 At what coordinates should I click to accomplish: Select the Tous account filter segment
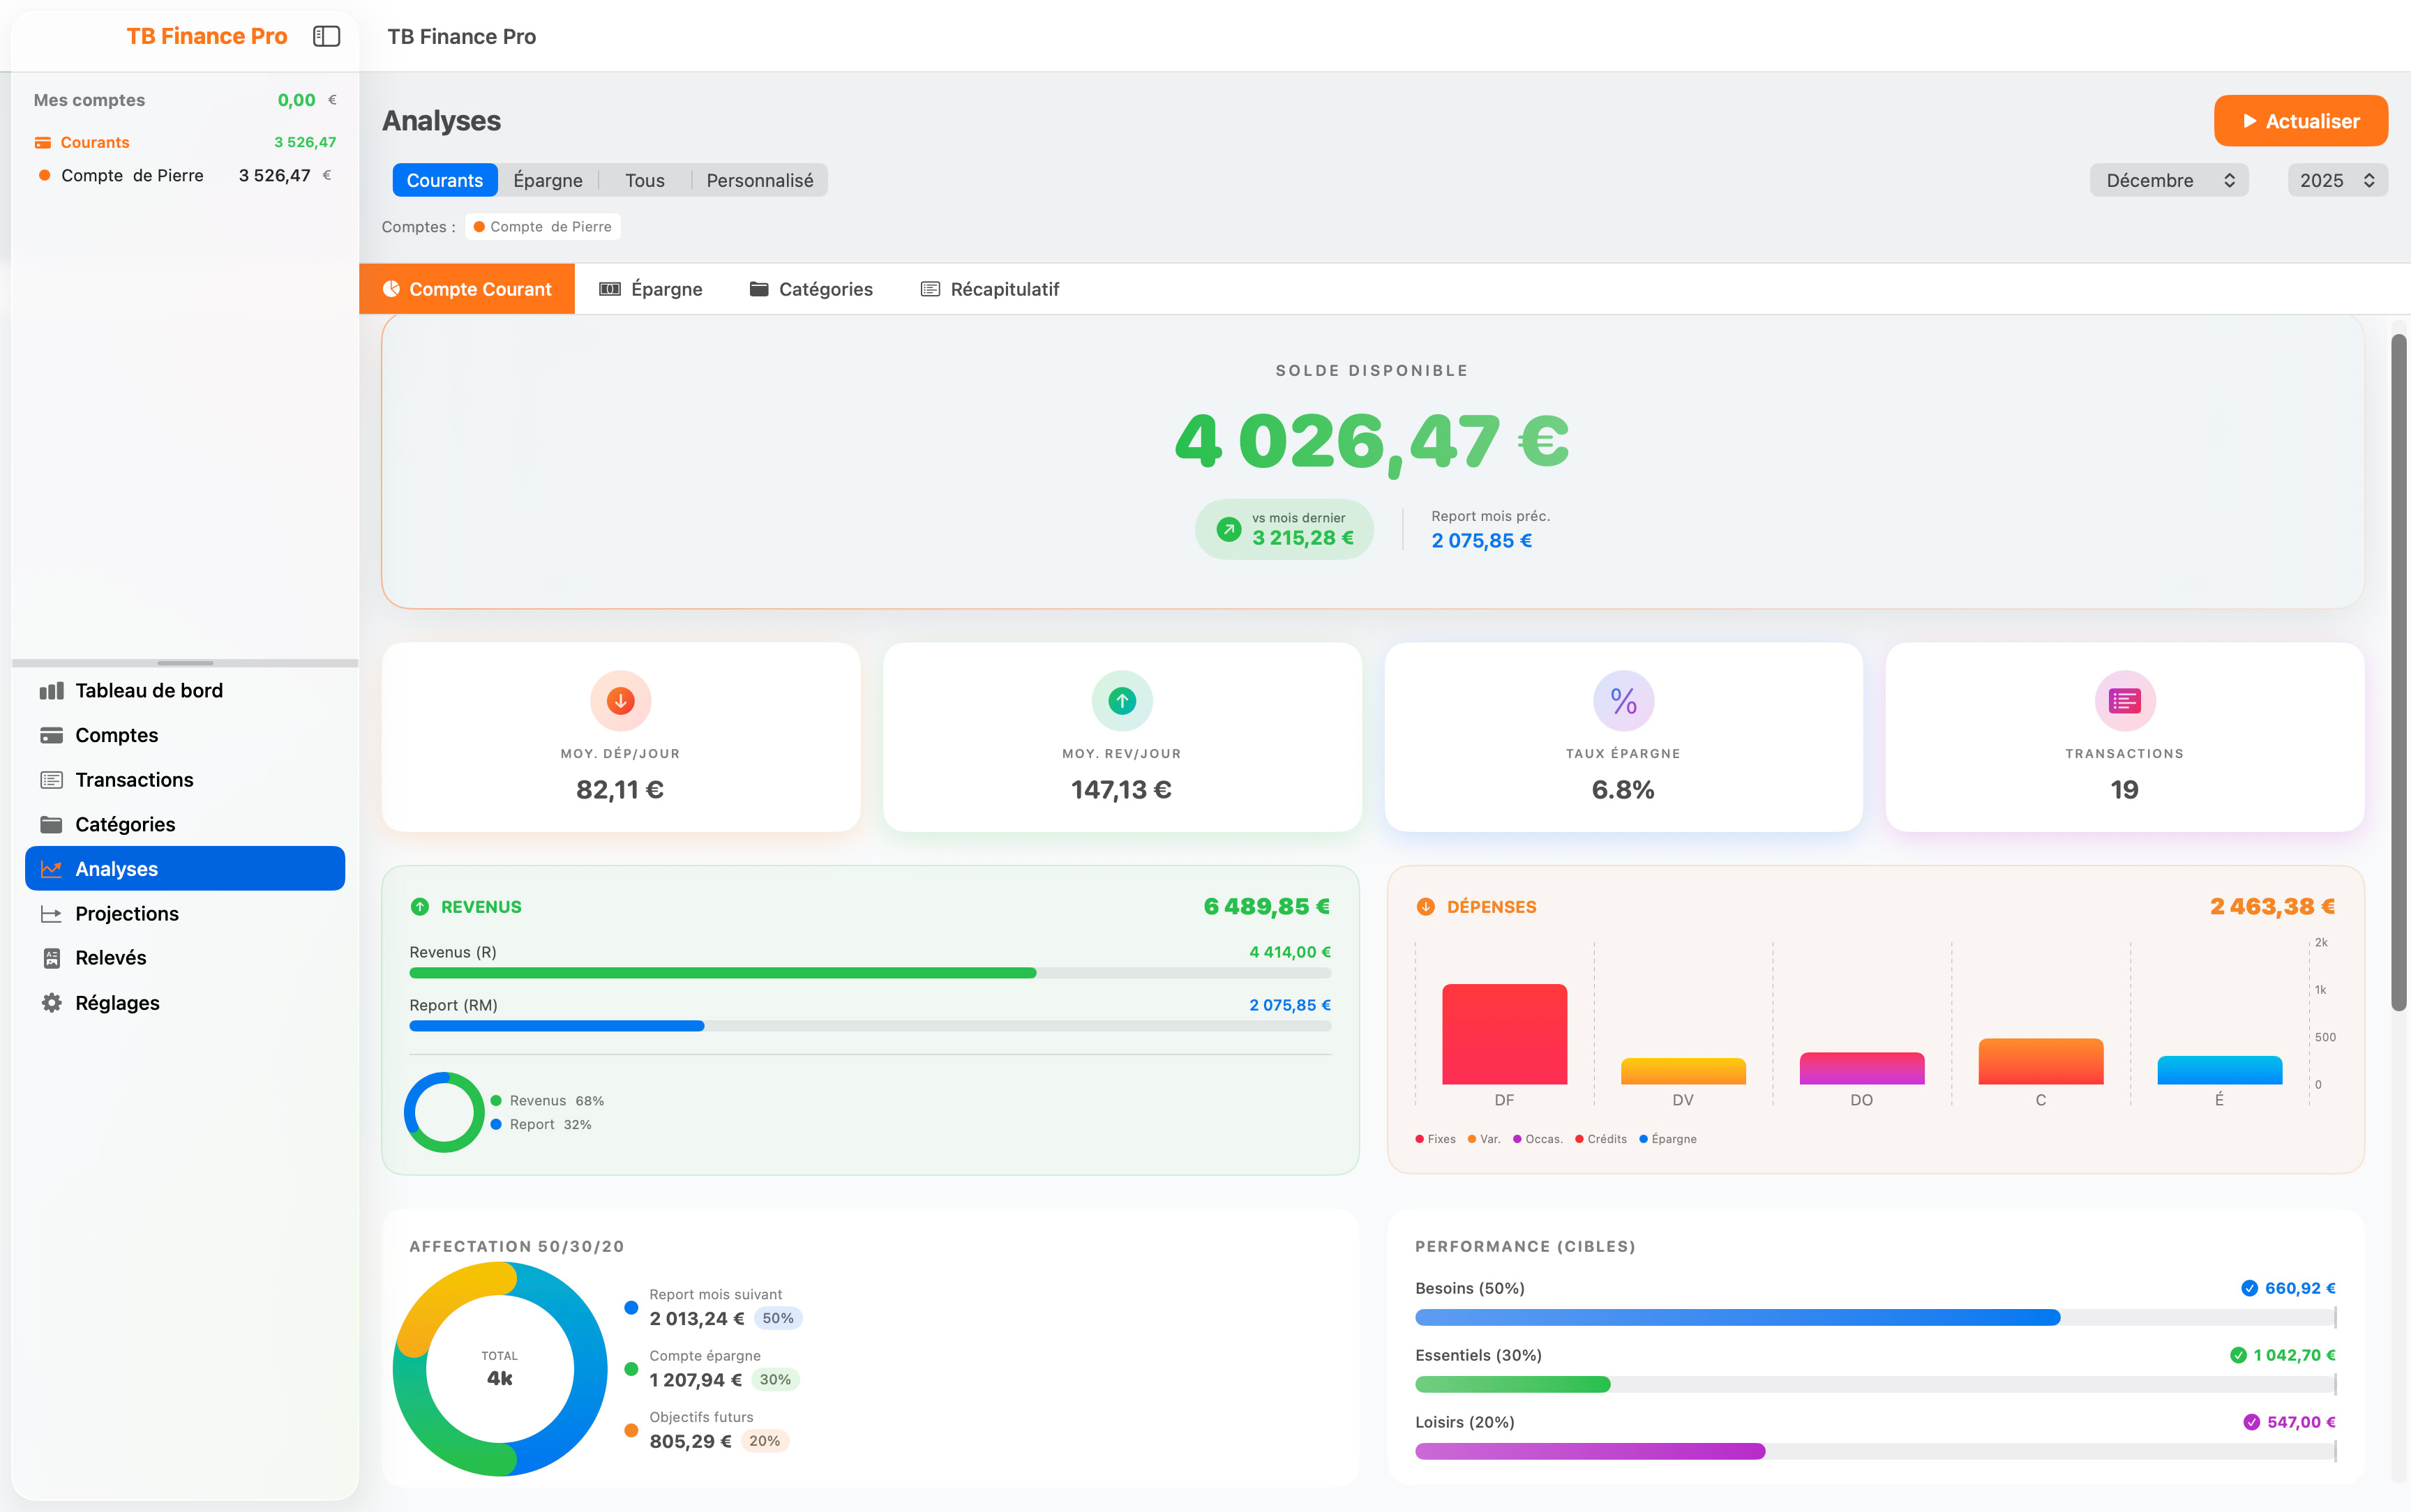pyautogui.click(x=644, y=181)
